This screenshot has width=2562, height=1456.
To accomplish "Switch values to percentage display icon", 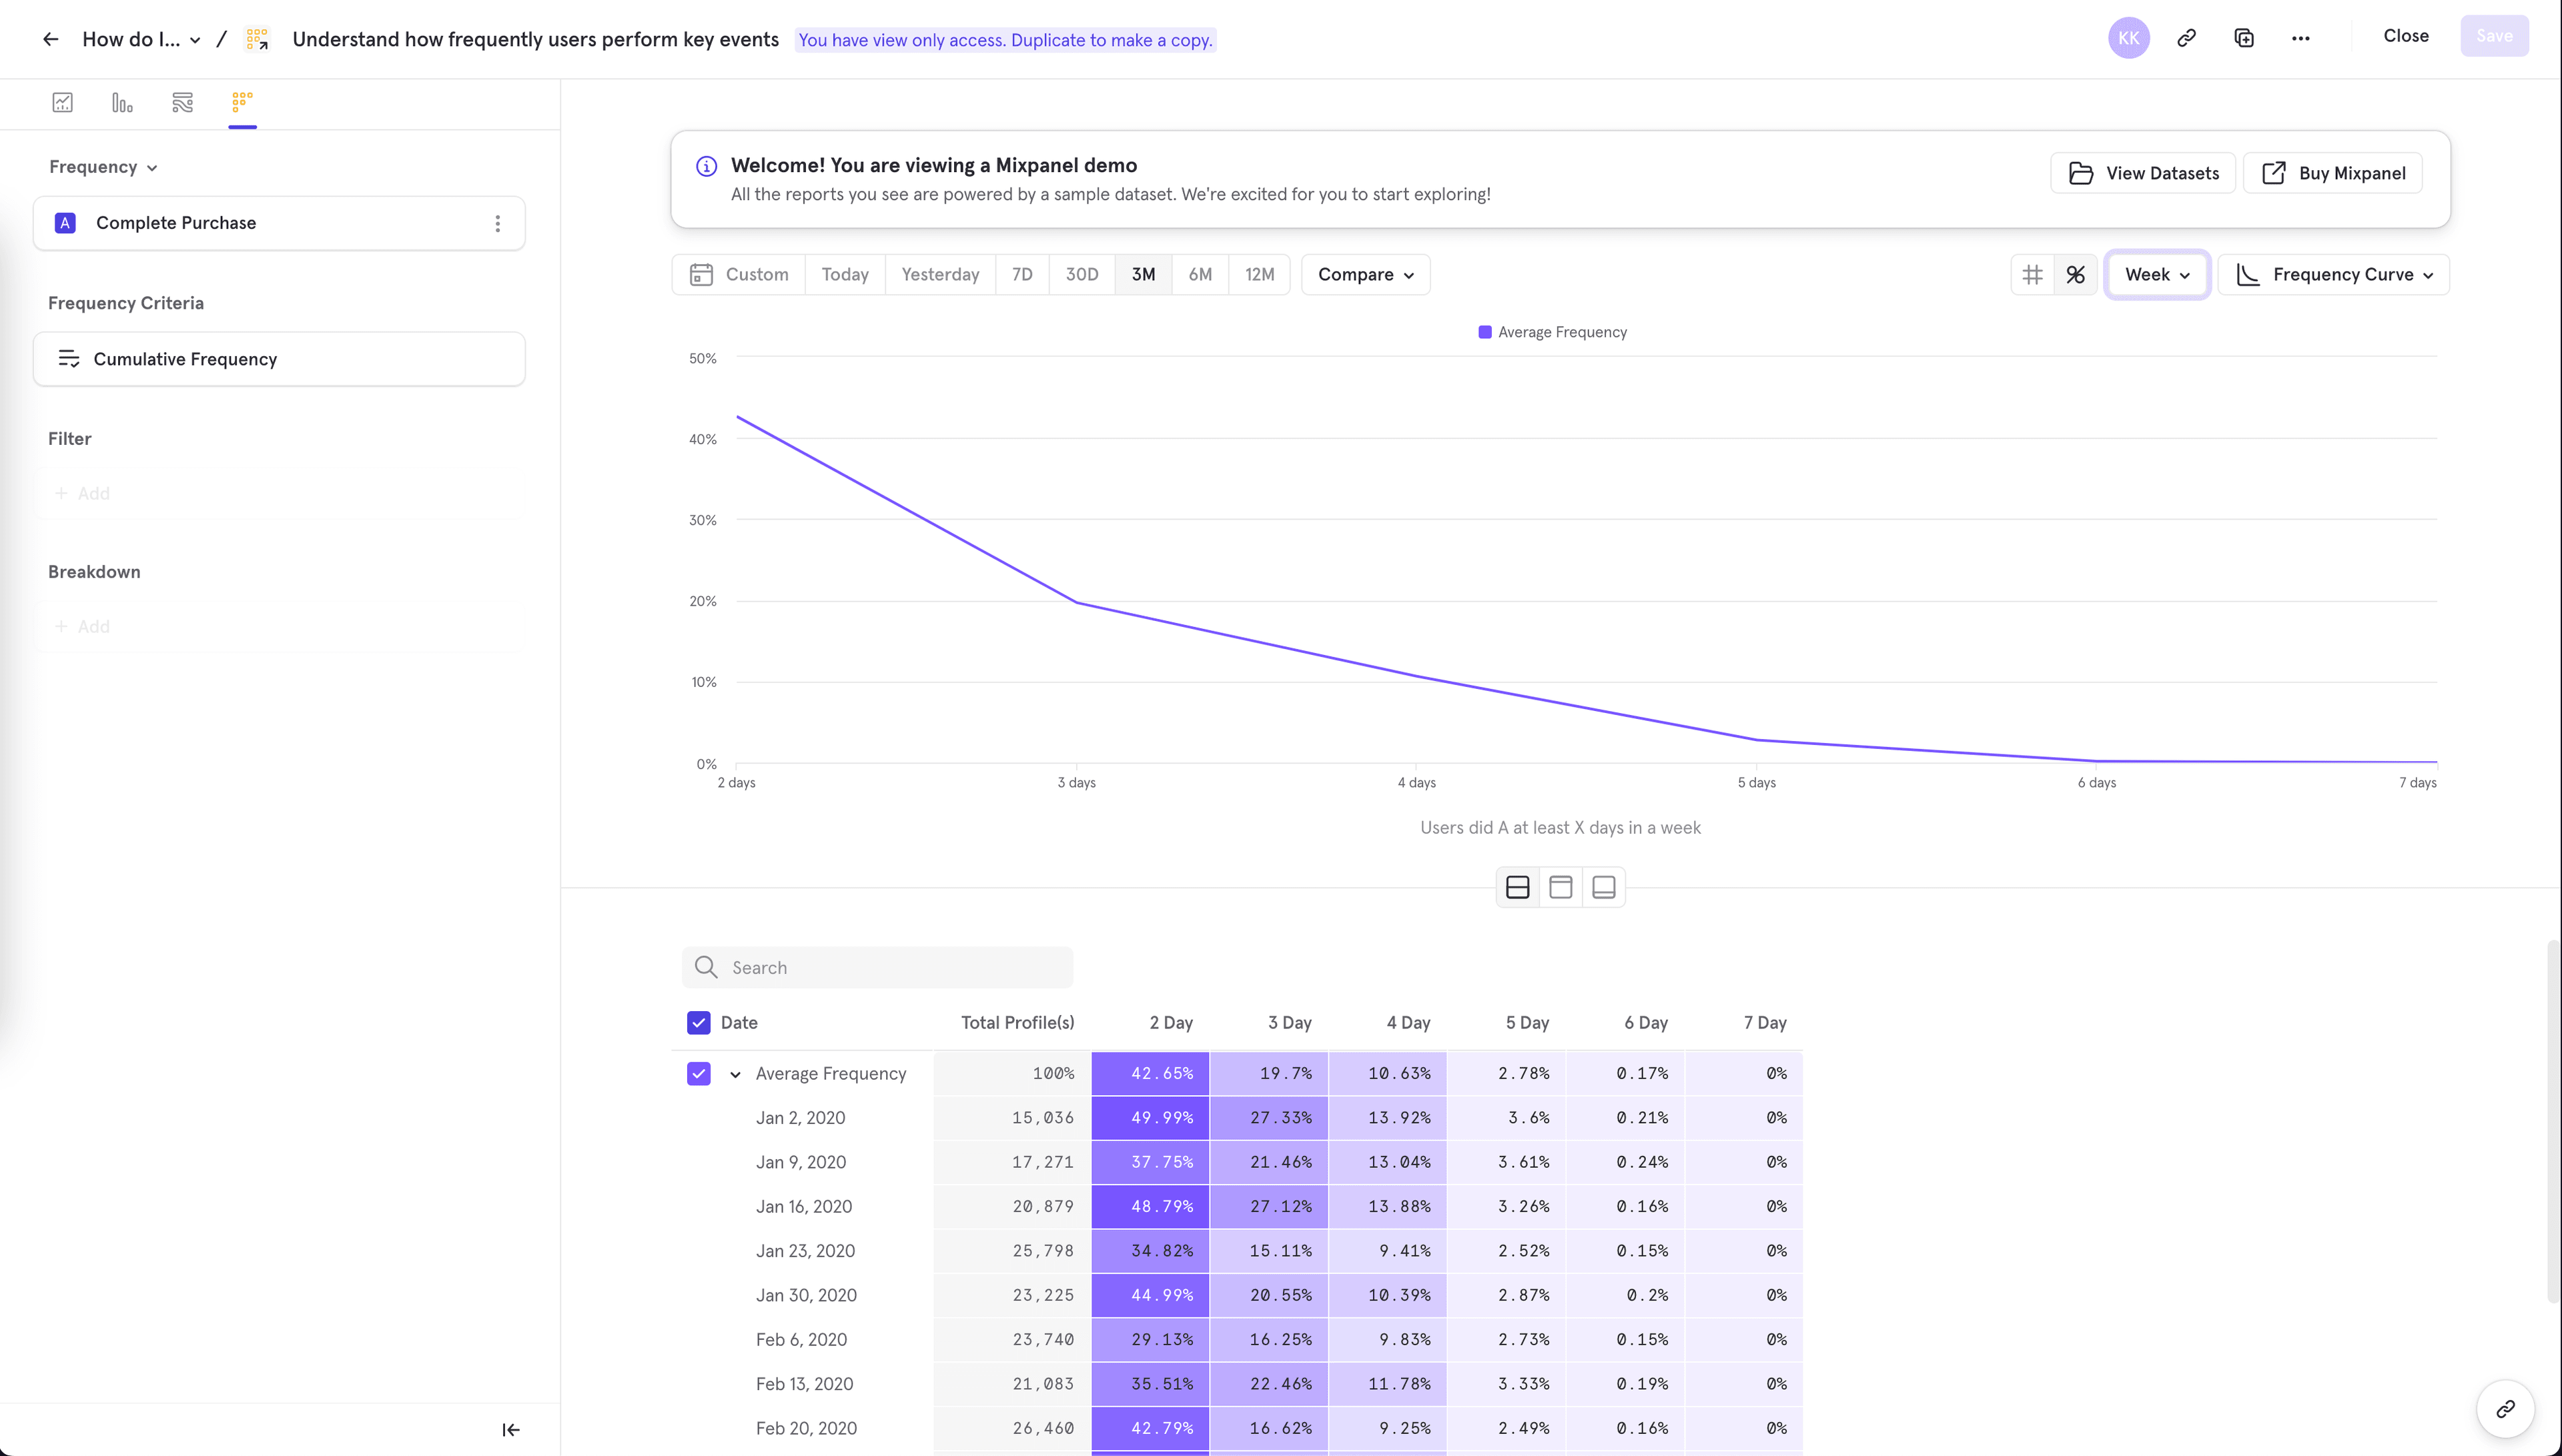I will pos(2075,274).
